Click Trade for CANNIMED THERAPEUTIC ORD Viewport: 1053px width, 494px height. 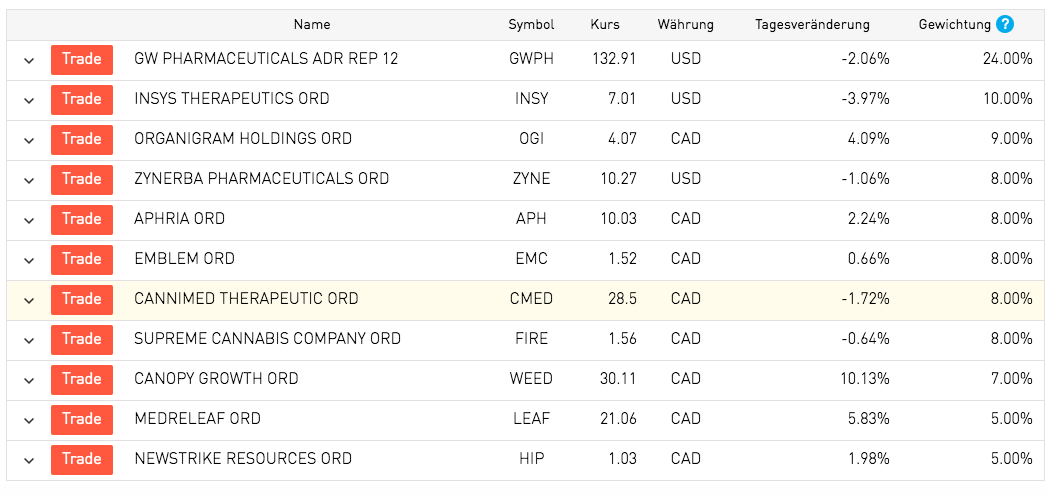(x=82, y=299)
